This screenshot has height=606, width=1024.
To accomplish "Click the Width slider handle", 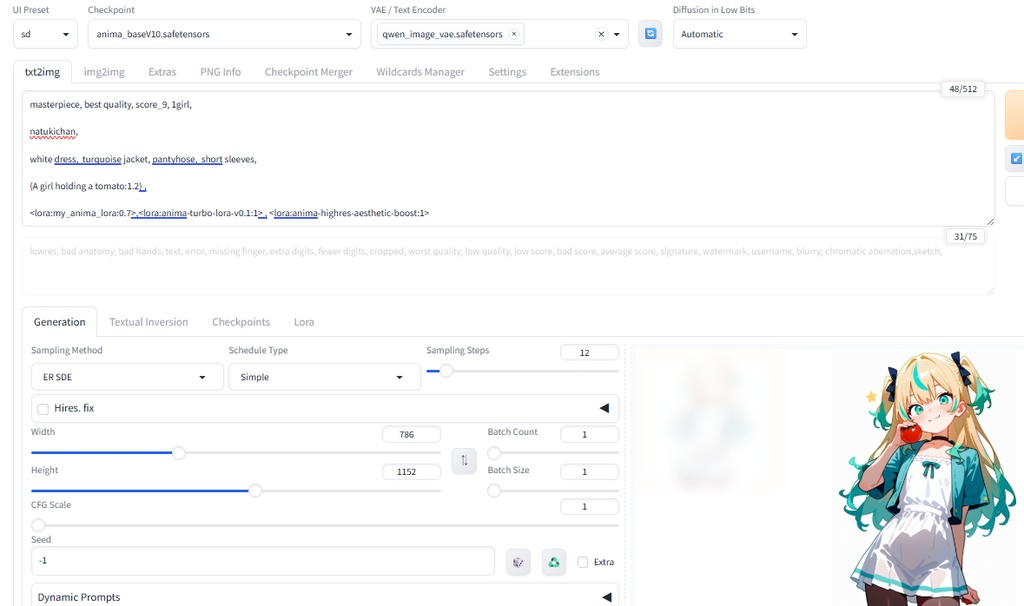I will coord(178,453).
